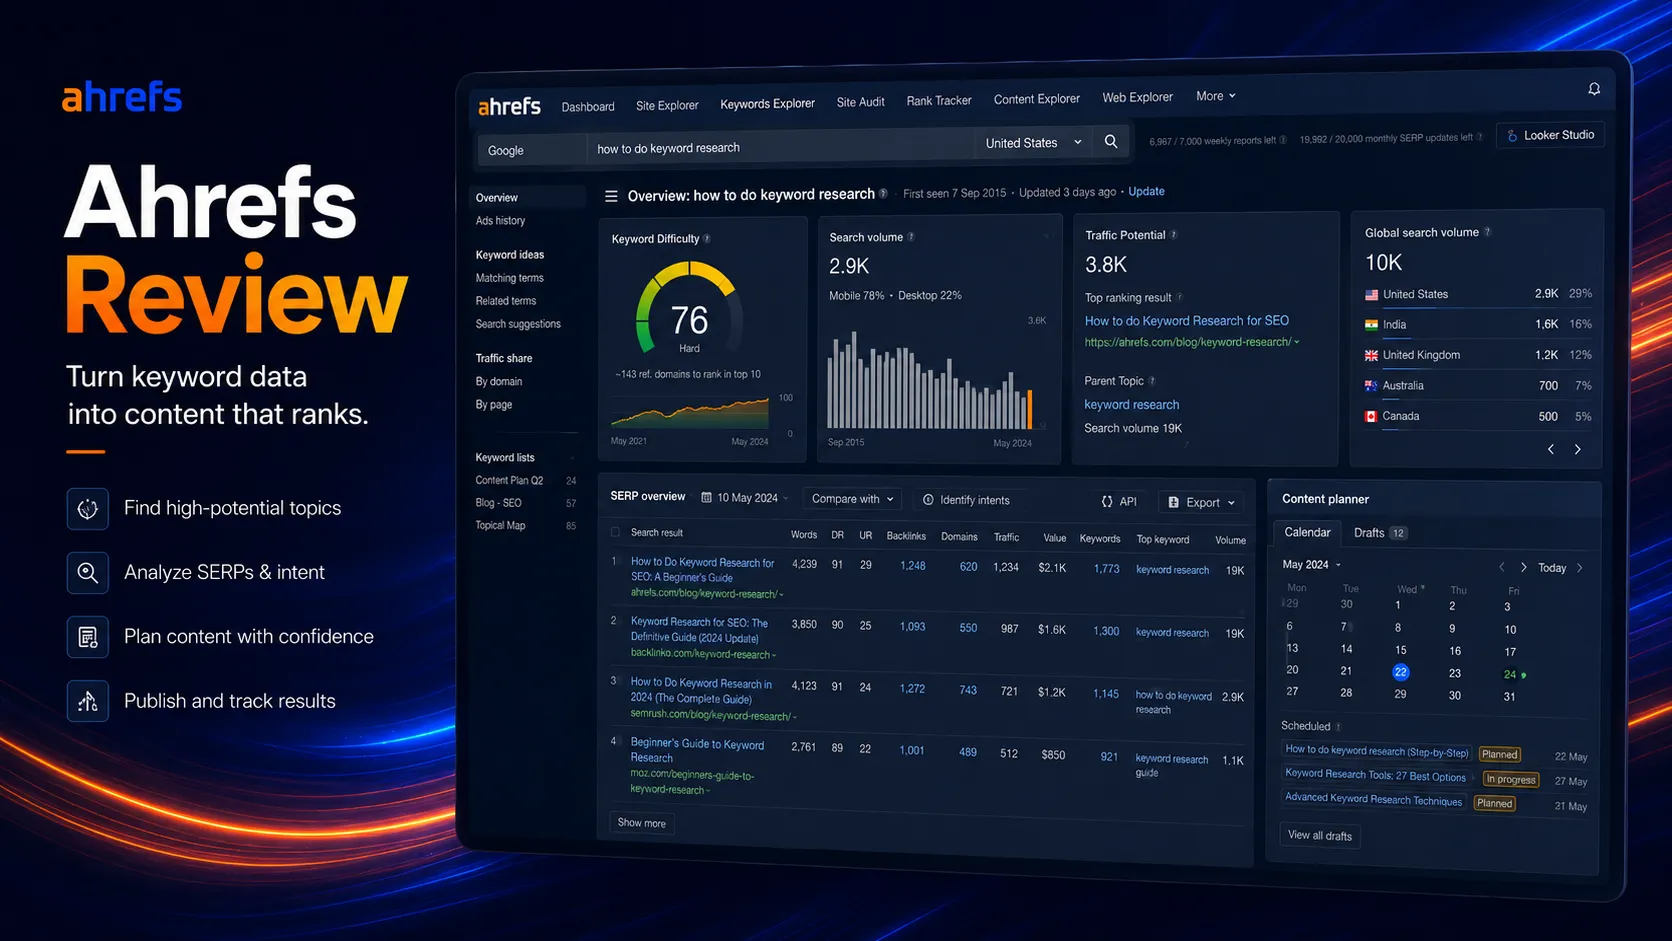Open the Site Explorer menu item
This screenshot has width=1672, height=941.
pos(667,105)
